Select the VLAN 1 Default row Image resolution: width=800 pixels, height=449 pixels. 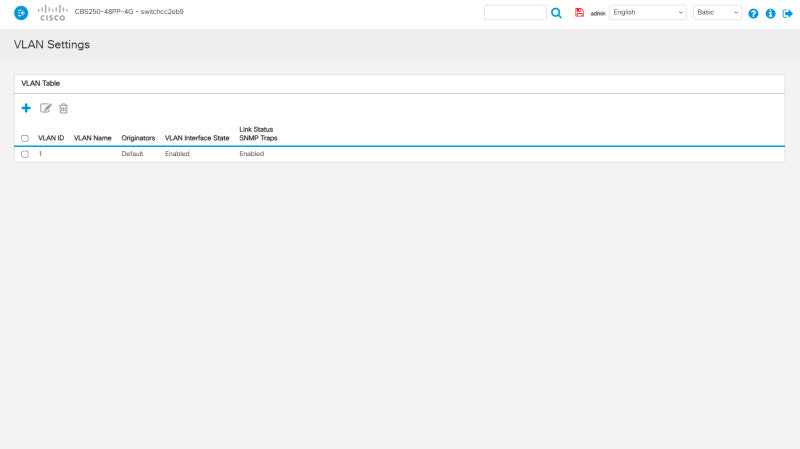[x=399, y=154]
